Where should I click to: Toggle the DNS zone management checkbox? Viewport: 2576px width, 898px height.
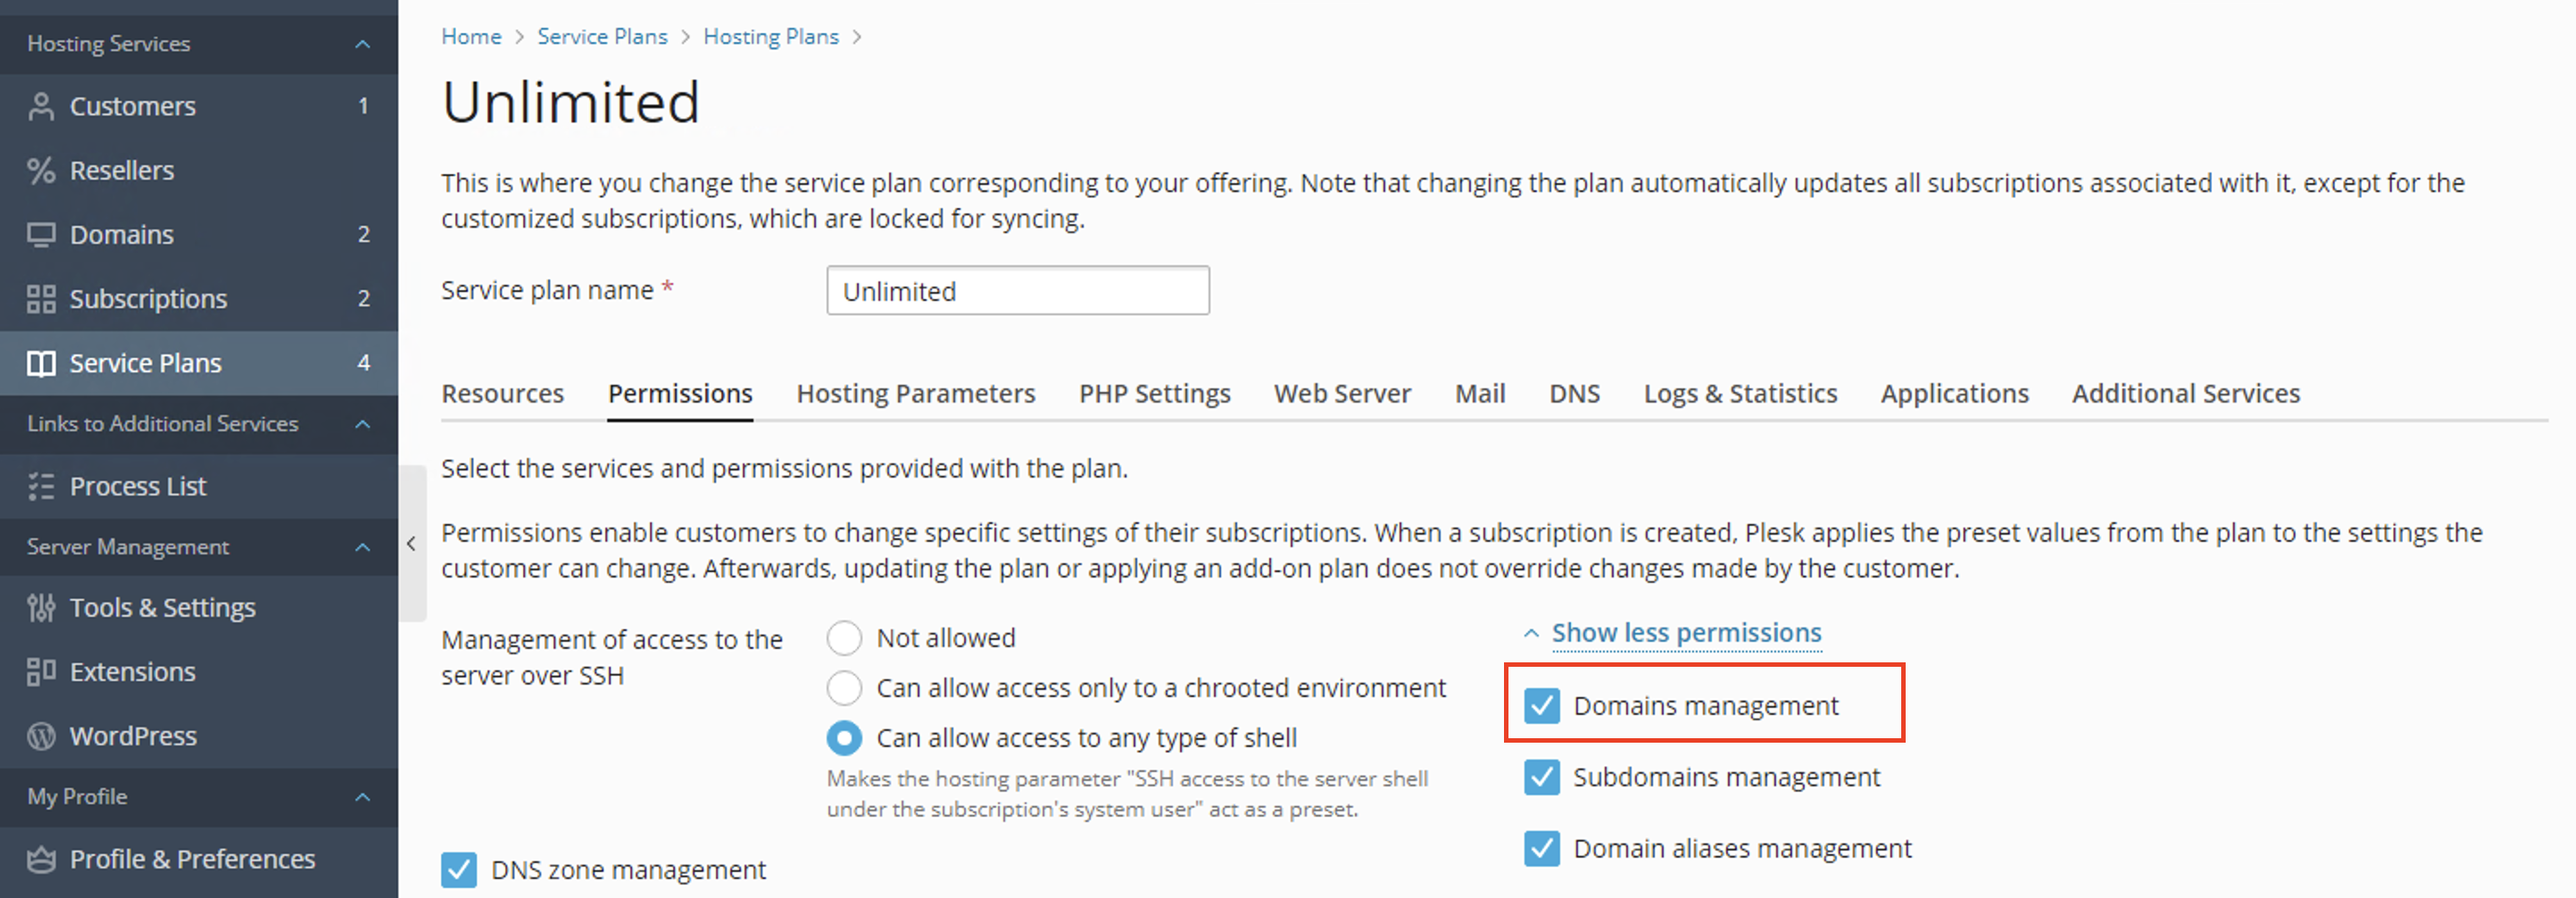click(x=459, y=870)
